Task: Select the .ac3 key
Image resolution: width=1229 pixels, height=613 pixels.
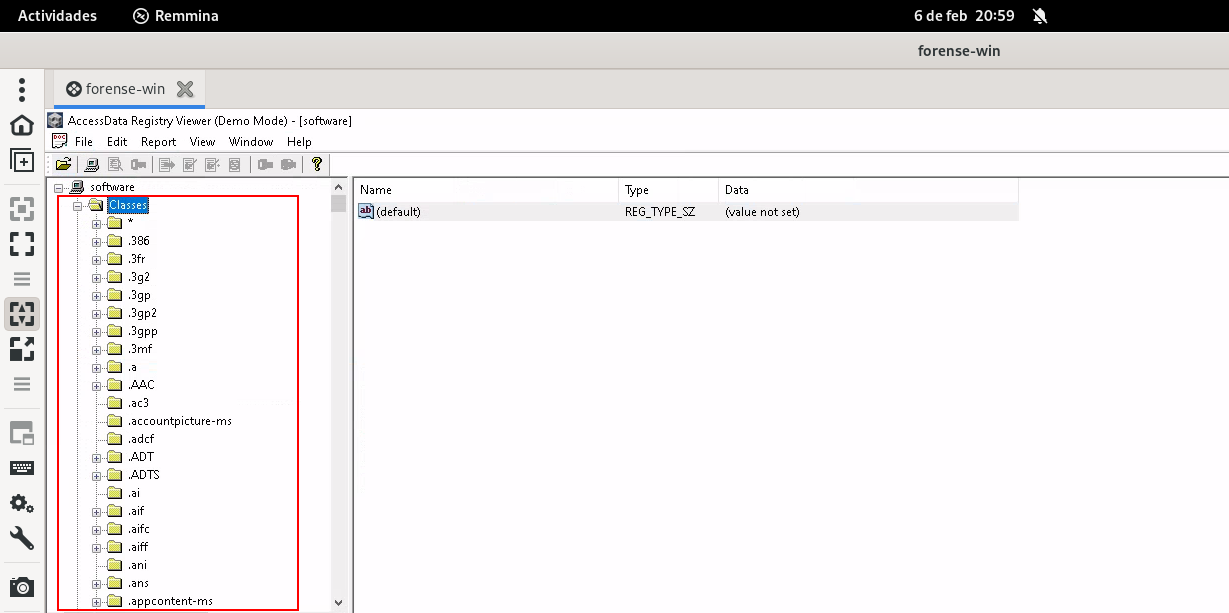Action: coord(139,403)
